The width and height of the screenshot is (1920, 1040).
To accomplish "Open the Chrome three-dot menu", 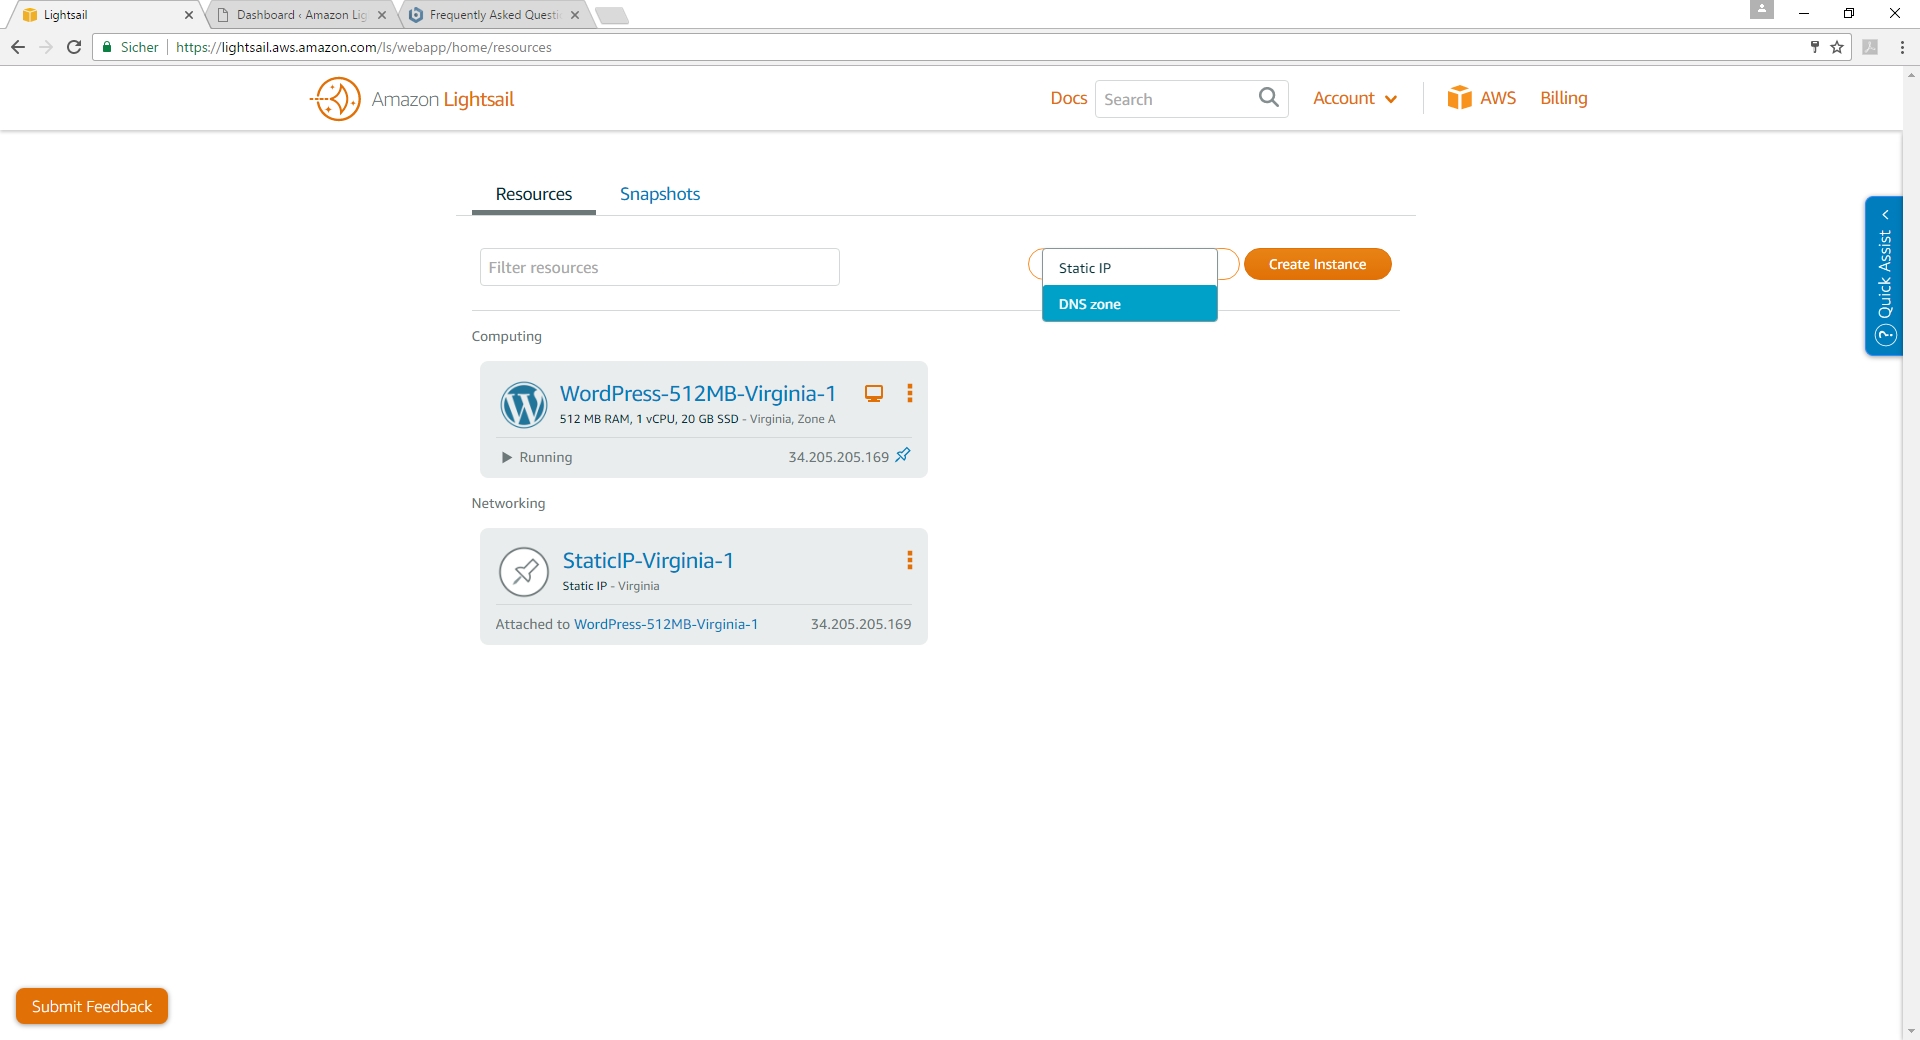I will (x=1902, y=47).
